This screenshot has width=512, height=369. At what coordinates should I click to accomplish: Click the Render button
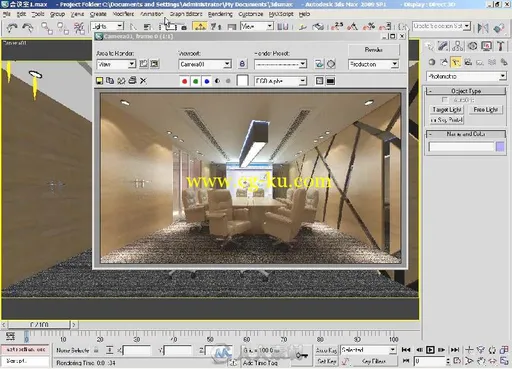(373, 50)
